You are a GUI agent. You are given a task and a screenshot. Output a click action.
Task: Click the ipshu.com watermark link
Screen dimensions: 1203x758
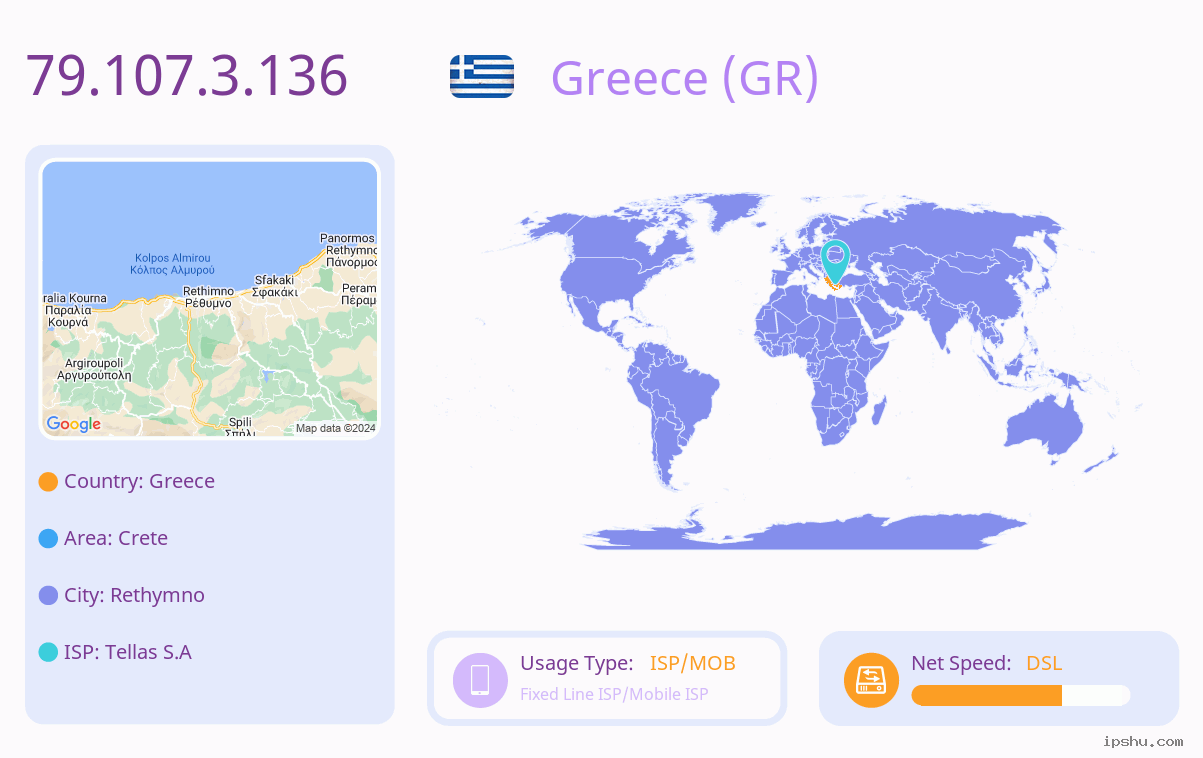pos(1143,741)
